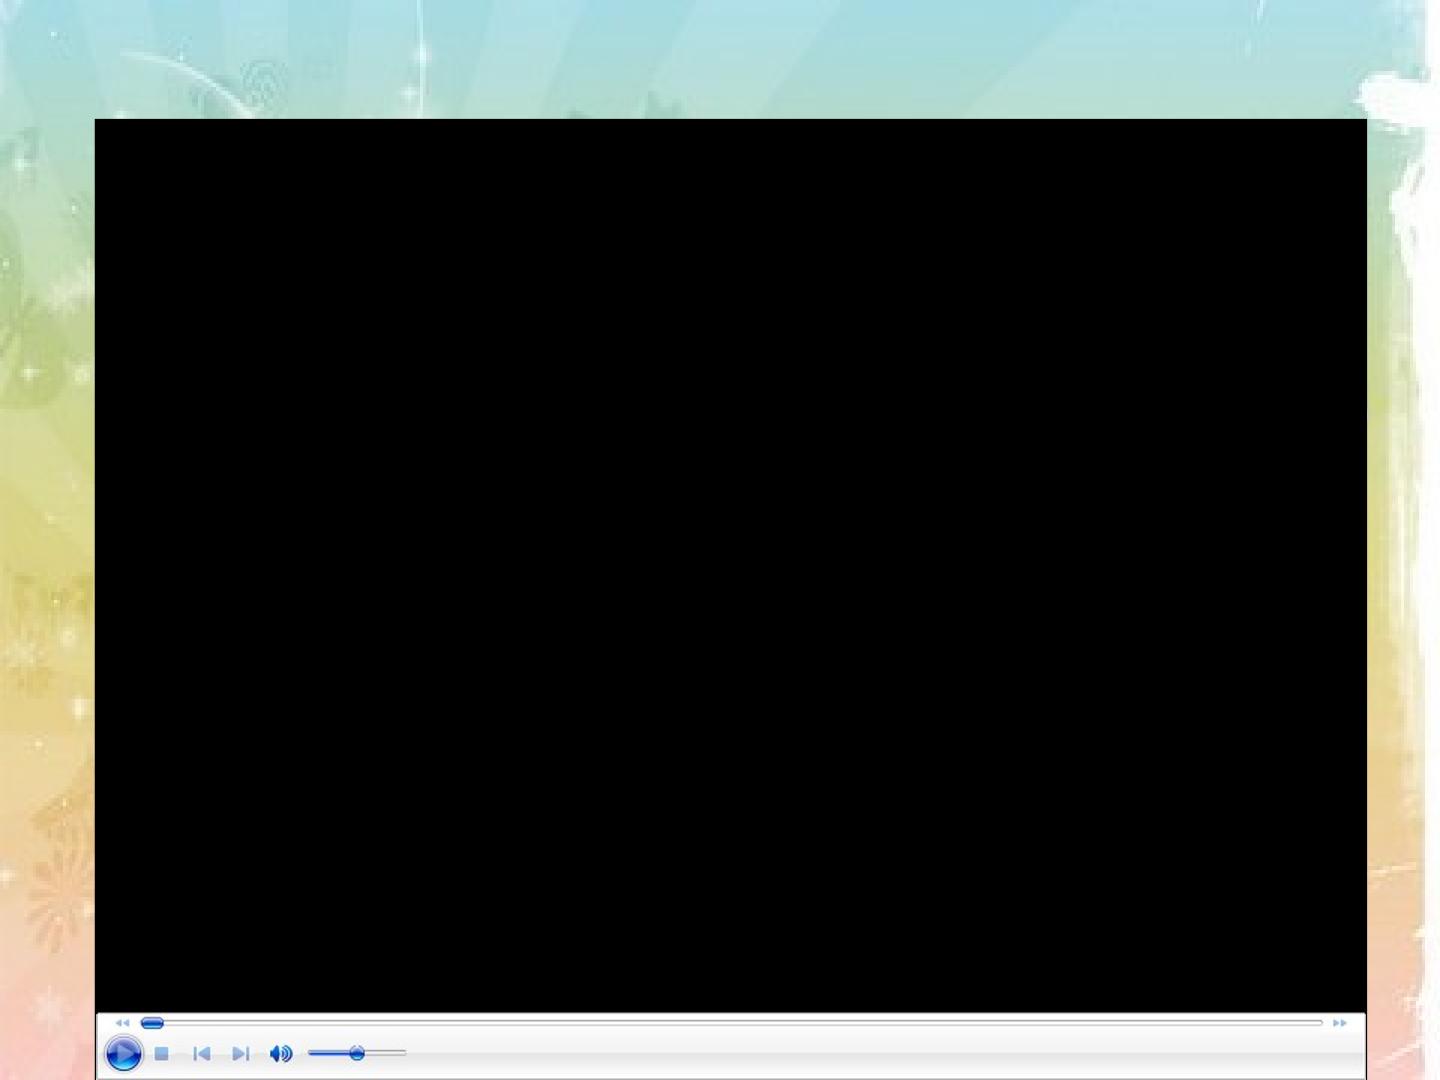Mute audio with the speaker icon
The height and width of the screenshot is (1080, 1440).
pyautogui.click(x=281, y=1053)
